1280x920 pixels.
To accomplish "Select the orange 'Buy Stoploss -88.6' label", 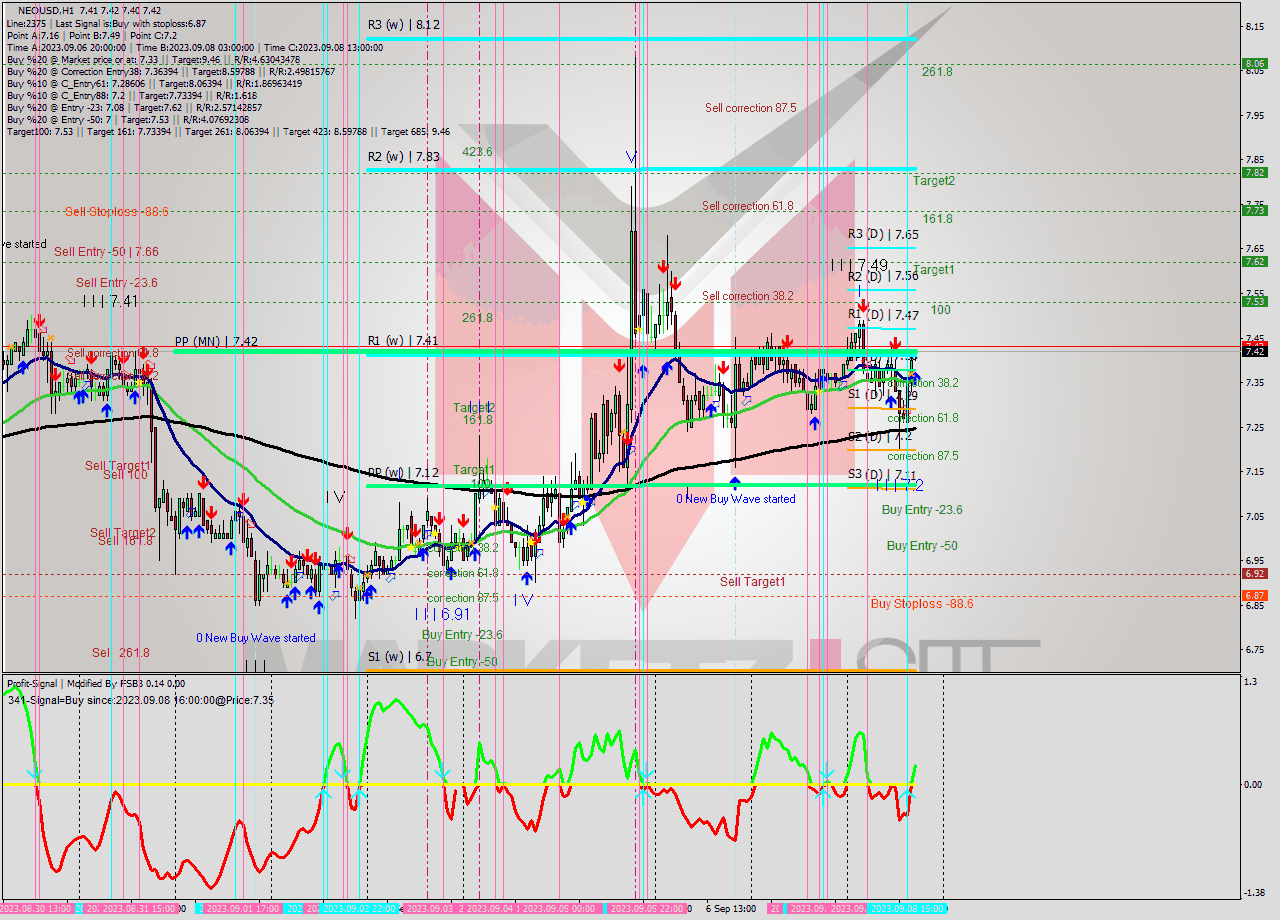I will (x=921, y=604).
